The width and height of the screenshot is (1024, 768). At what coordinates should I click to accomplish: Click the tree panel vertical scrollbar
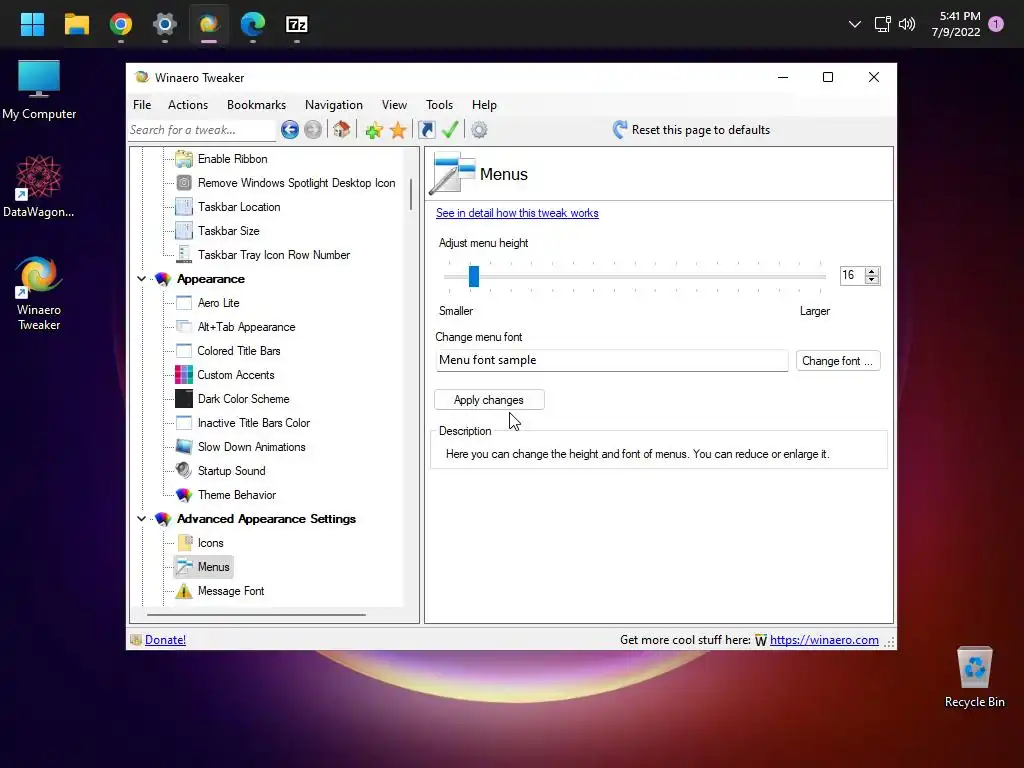point(411,195)
